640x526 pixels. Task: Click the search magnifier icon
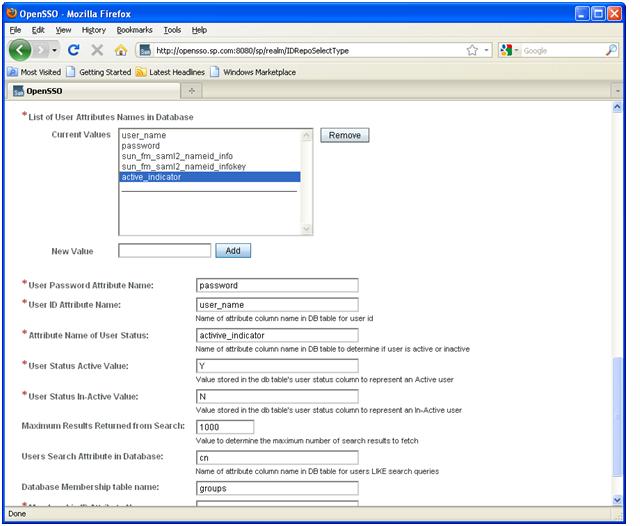tap(611, 50)
